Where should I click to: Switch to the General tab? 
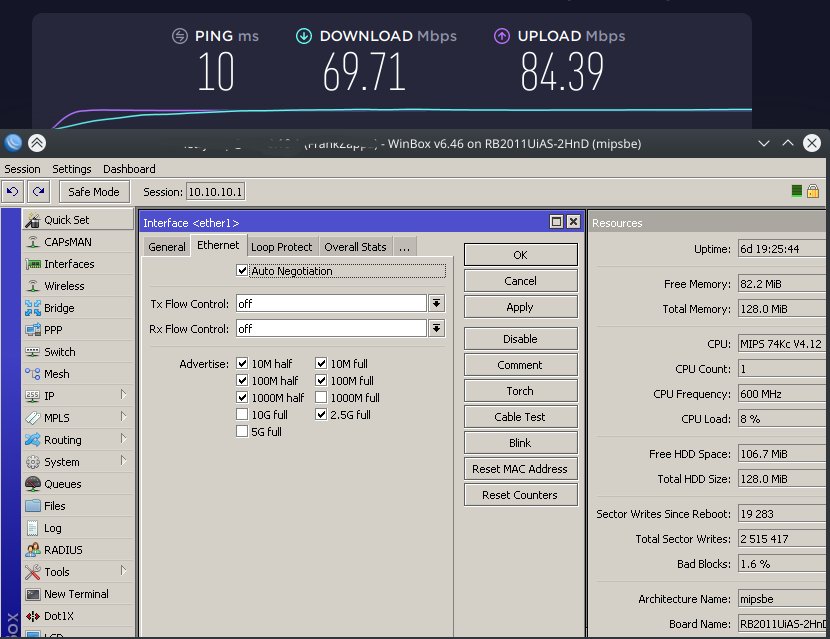[167, 247]
